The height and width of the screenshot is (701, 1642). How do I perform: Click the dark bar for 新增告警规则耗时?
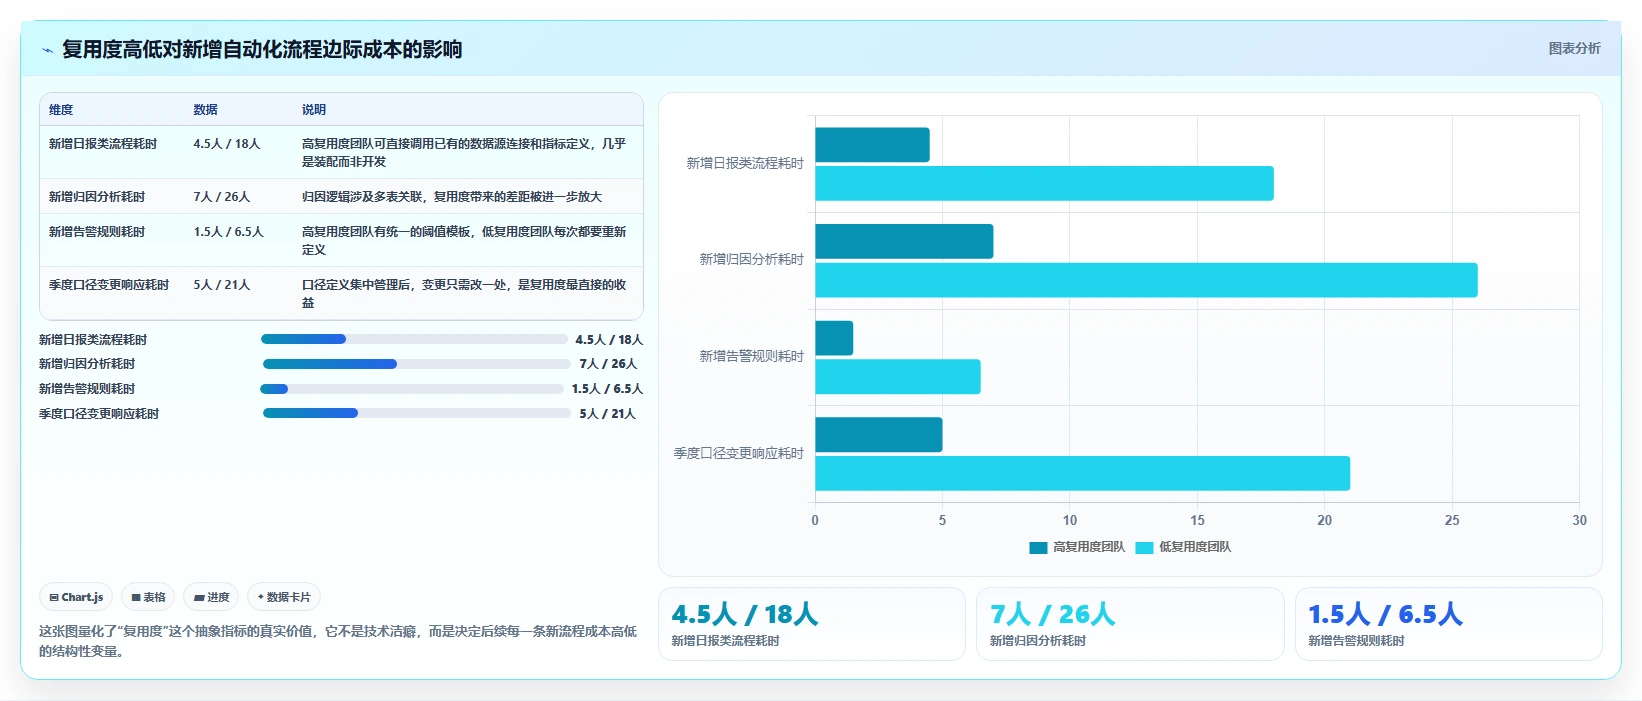(834, 338)
